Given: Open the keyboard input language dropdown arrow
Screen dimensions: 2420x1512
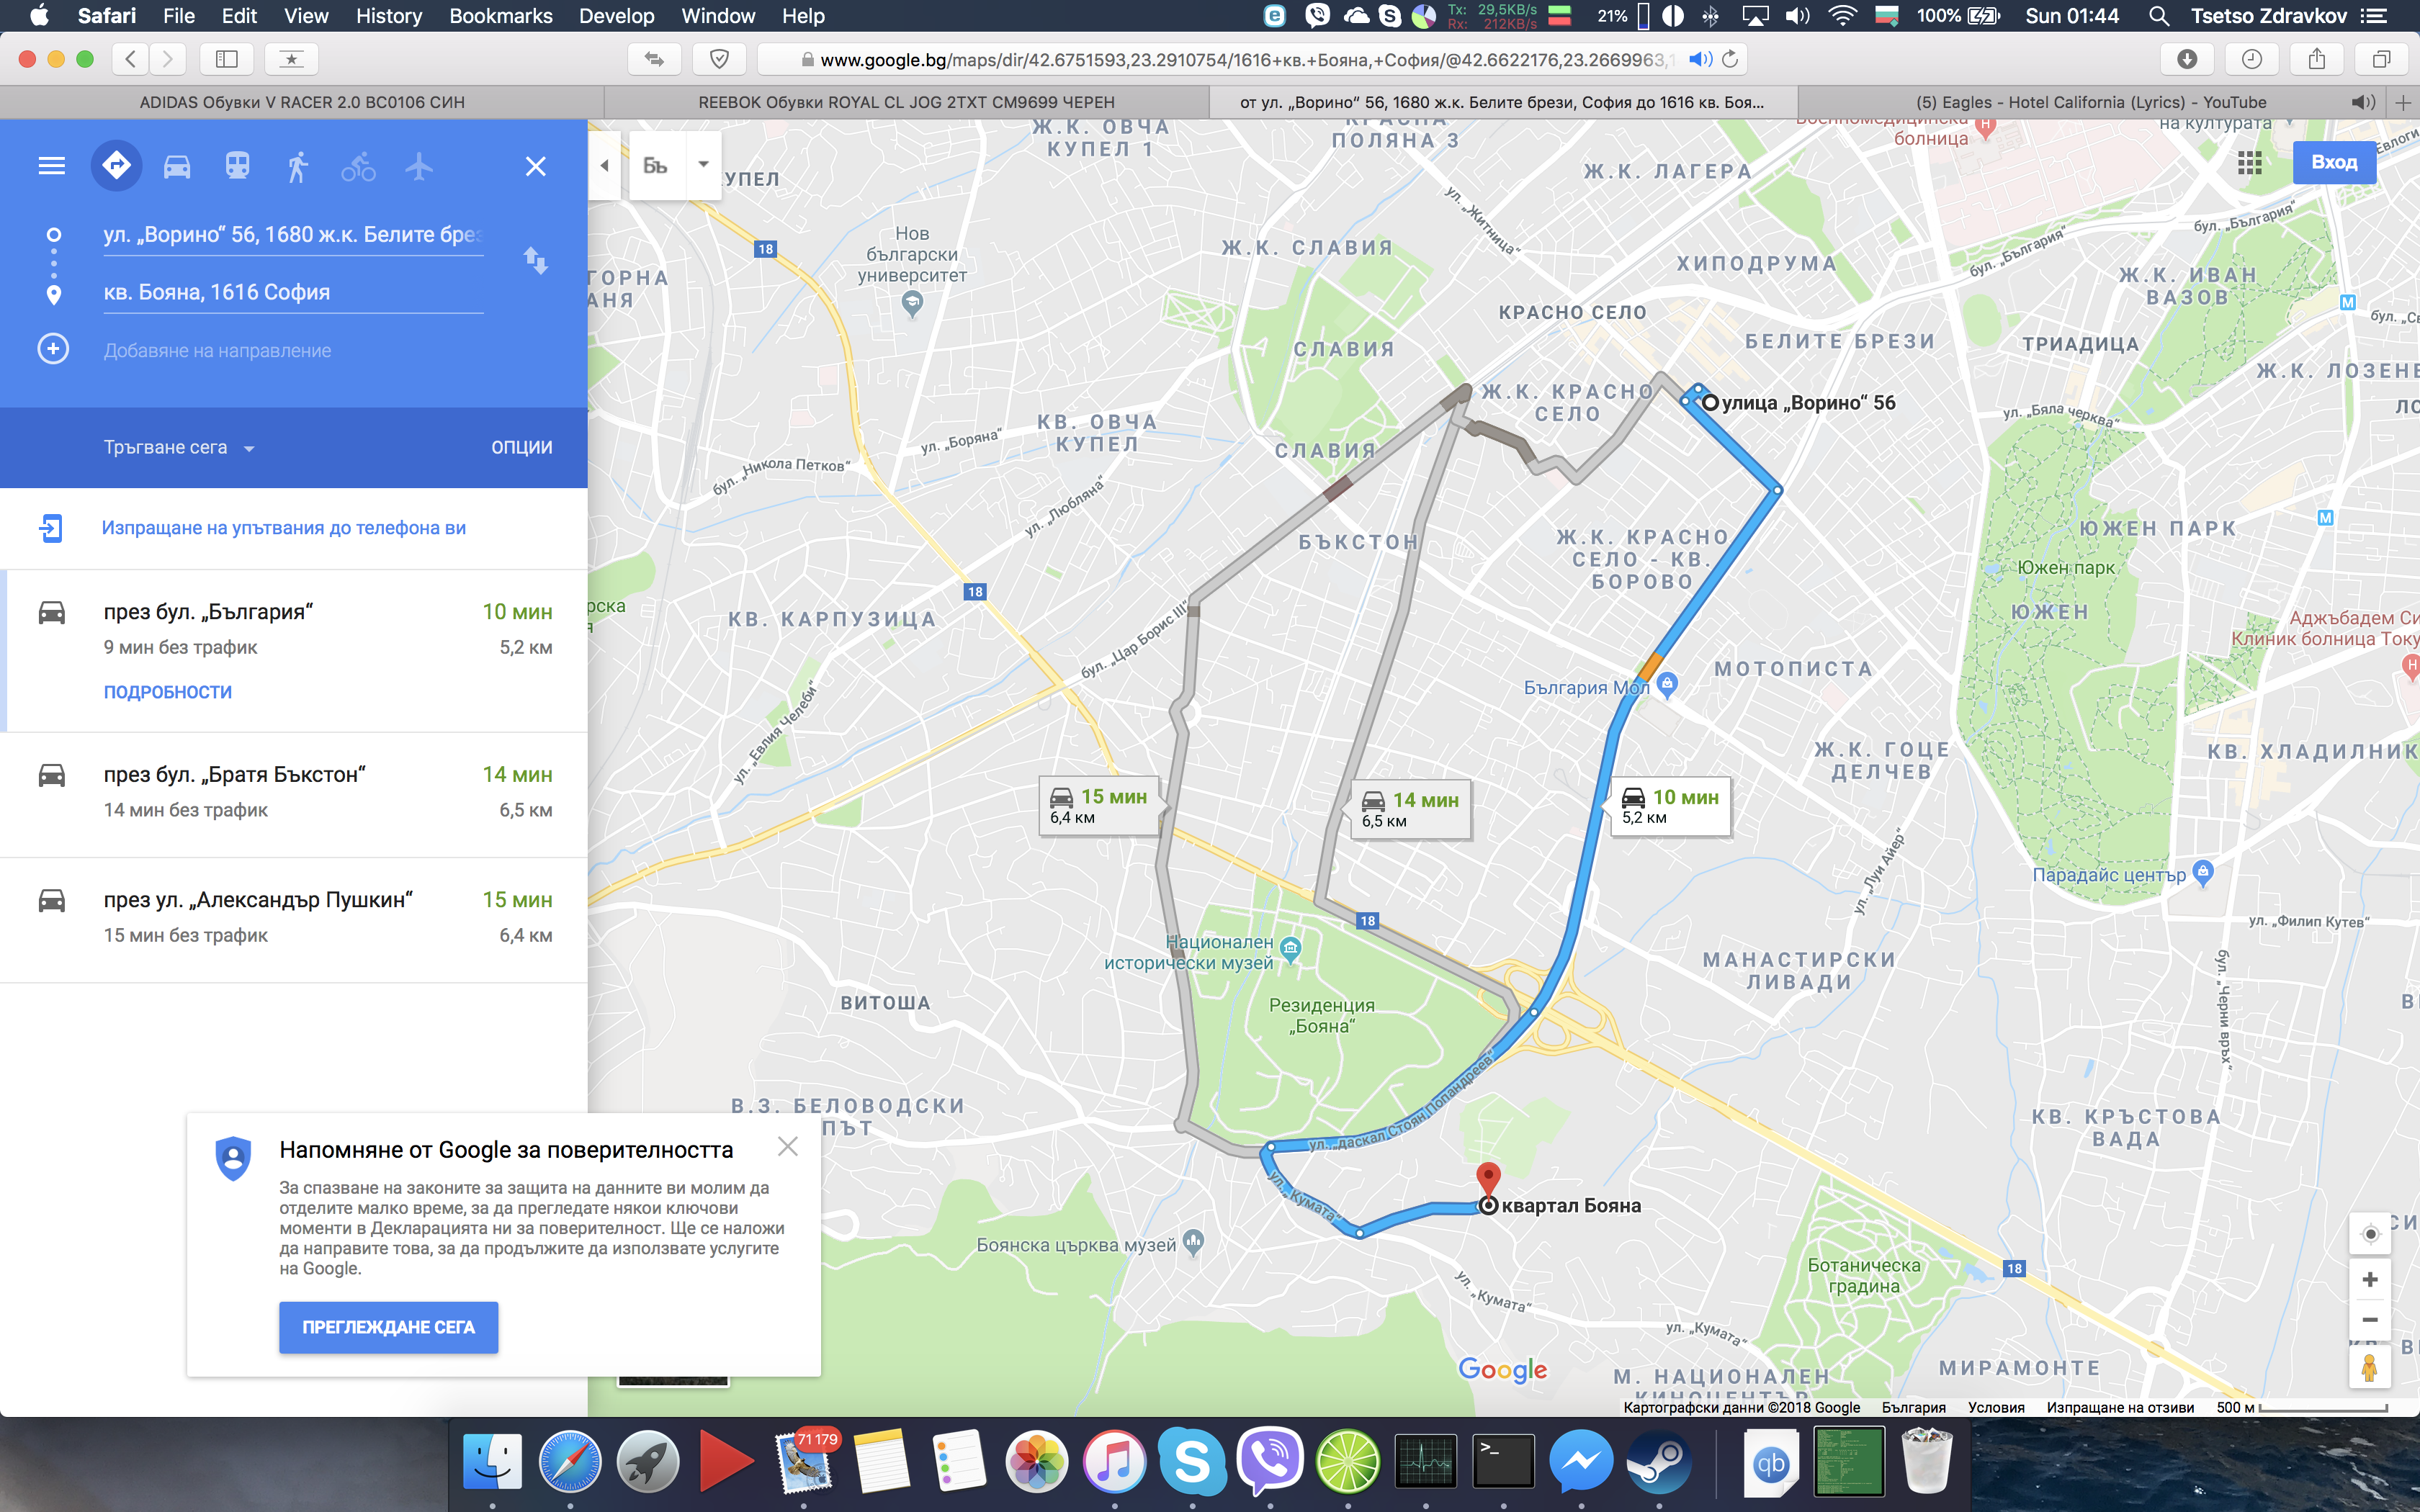Looking at the screenshot, I should point(703,165).
